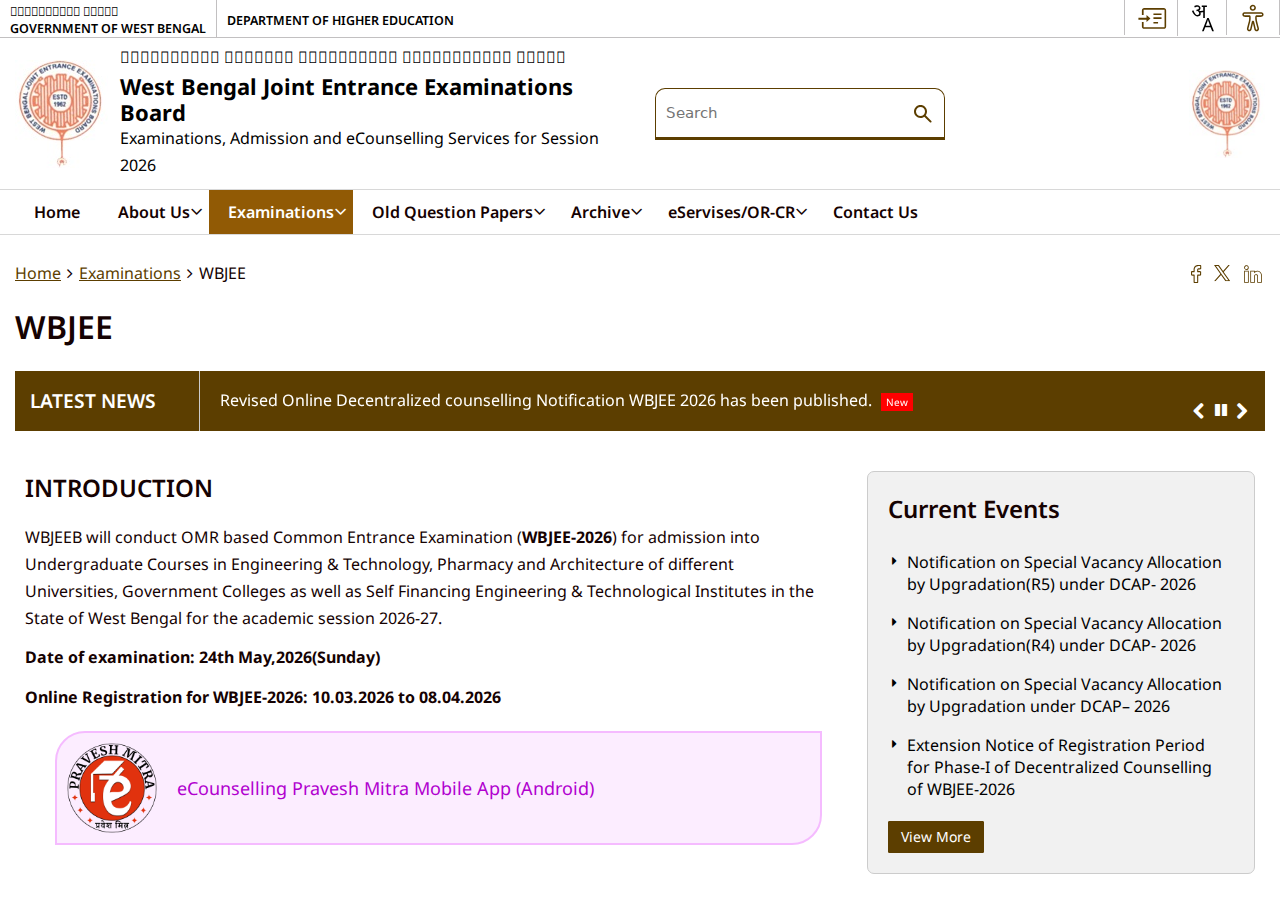The image size is (1280, 900).
Task: Share page on LinkedIn
Action: click(x=1253, y=274)
